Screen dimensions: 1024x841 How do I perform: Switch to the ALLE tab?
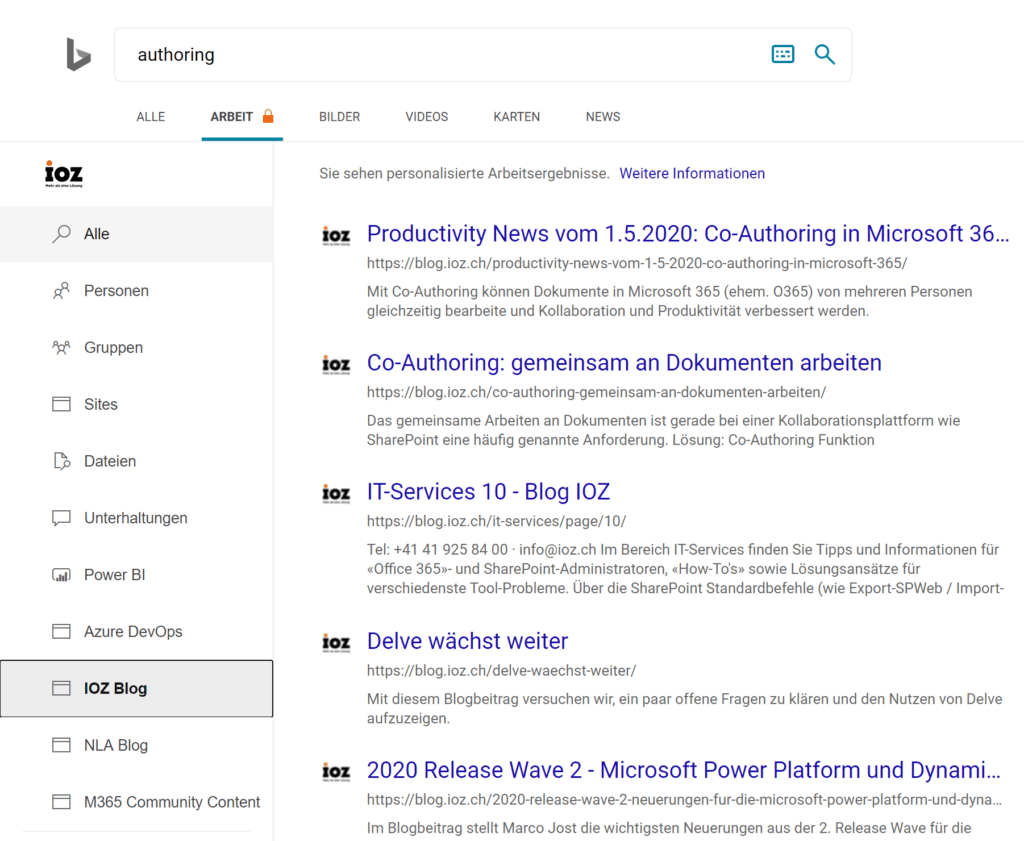pos(151,117)
